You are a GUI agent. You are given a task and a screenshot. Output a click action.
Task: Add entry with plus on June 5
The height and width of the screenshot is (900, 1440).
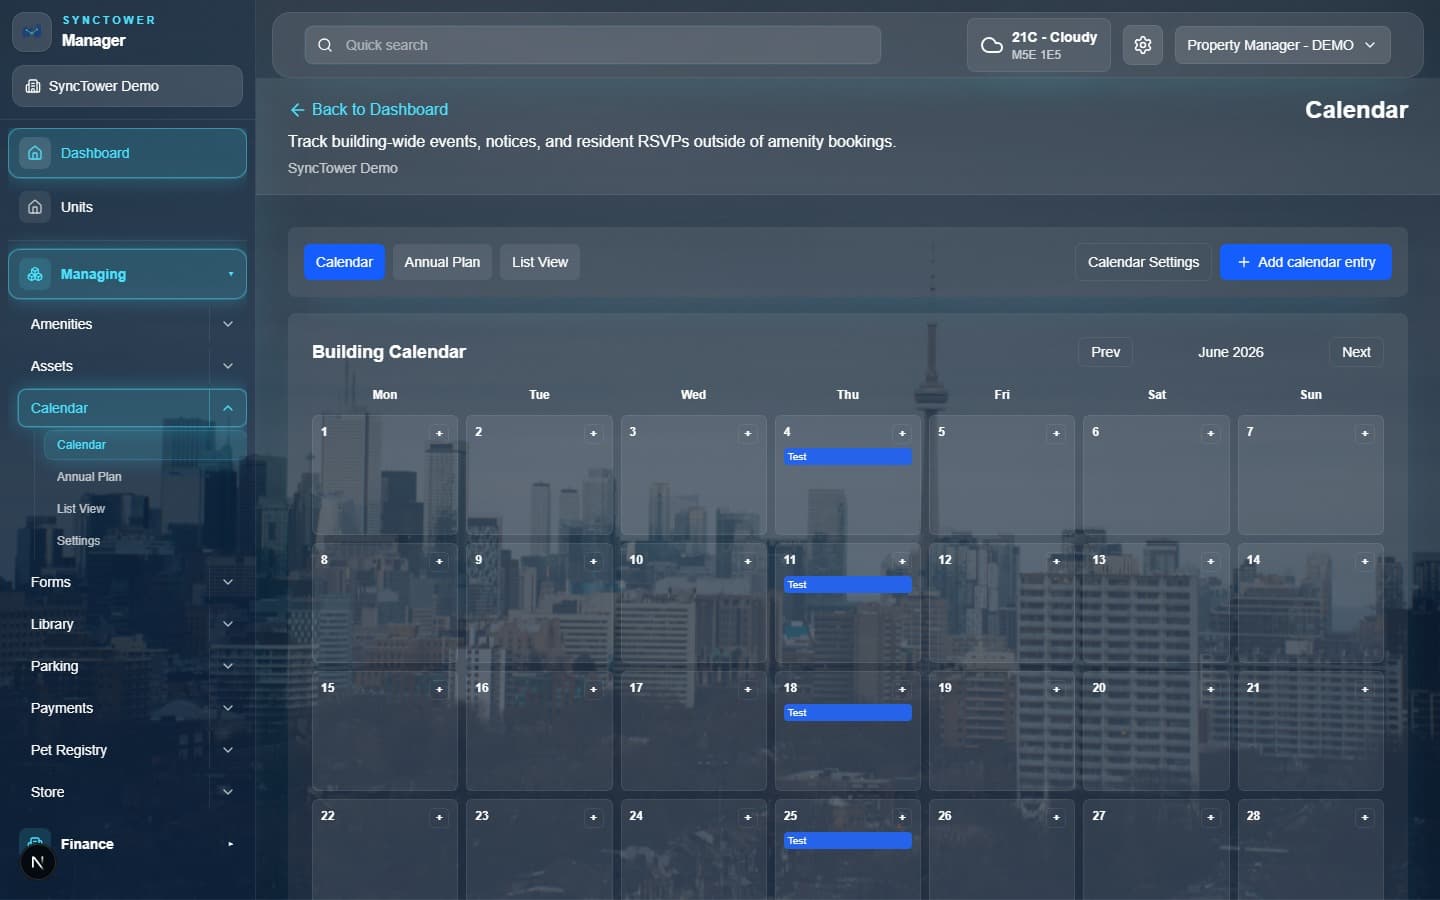click(x=1056, y=433)
